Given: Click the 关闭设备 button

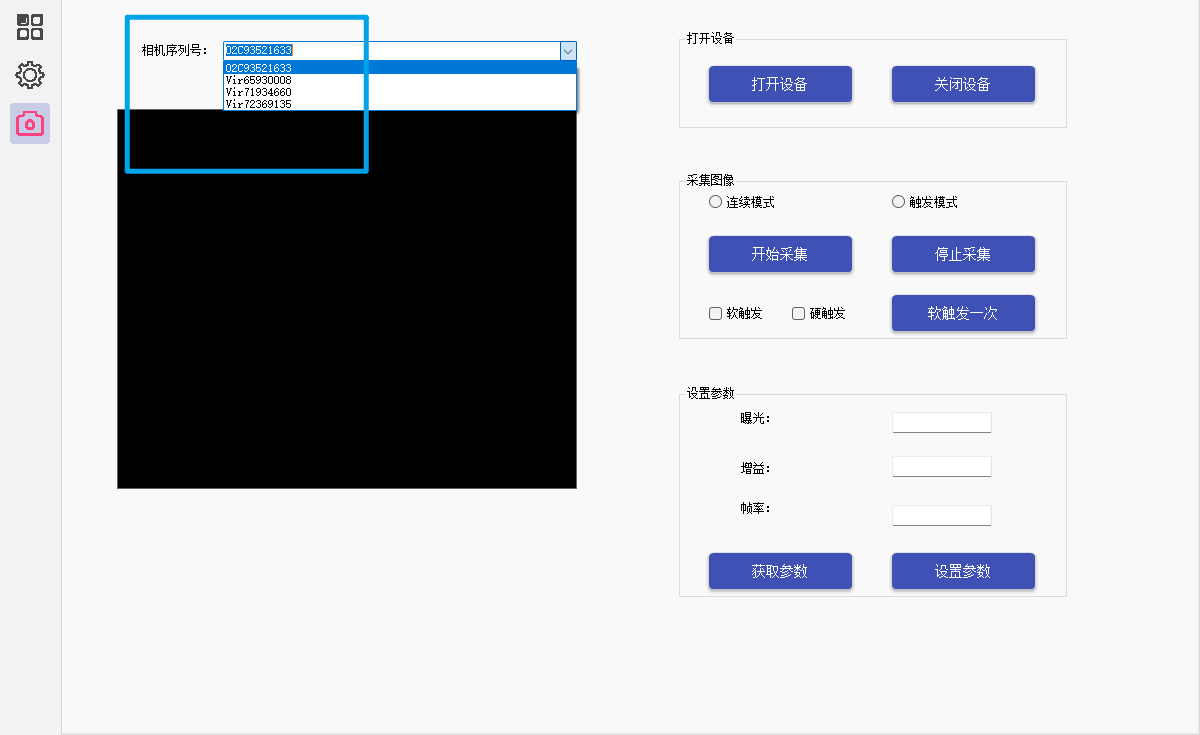Looking at the screenshot, I should tap(963, 84).
